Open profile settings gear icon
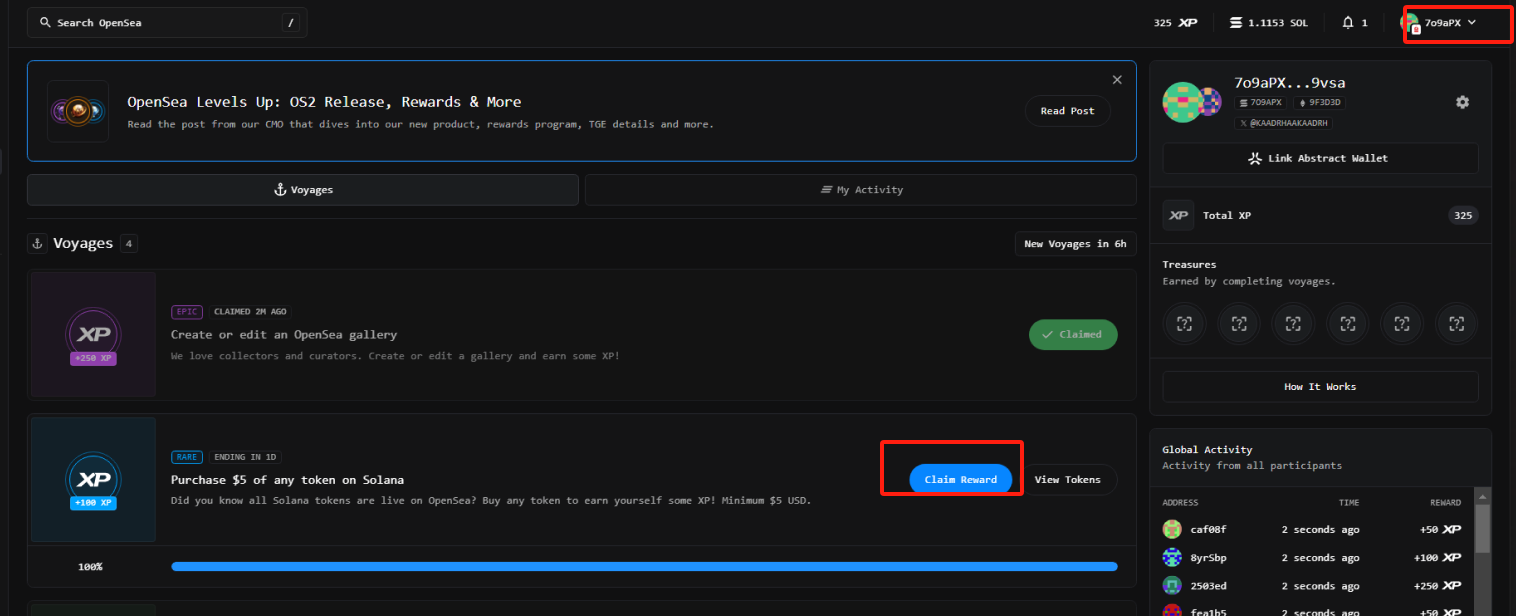The width and height of the screenshot is (1516, 616). 1462,102
